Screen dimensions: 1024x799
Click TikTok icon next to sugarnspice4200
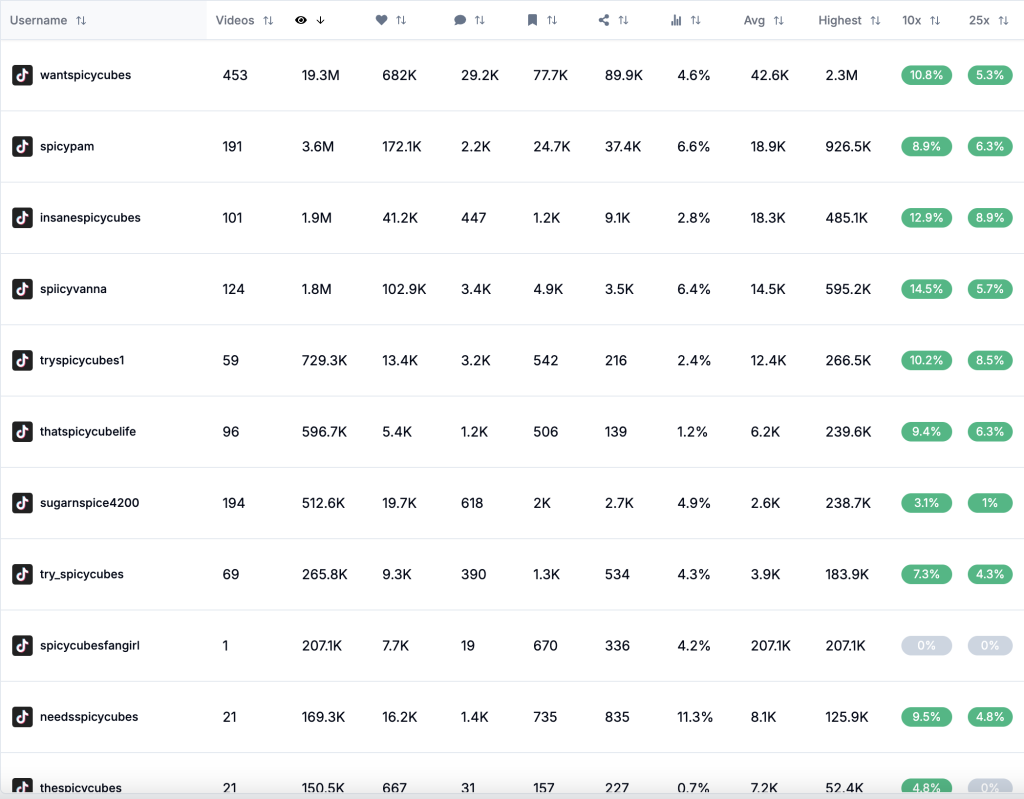click(22, 503)
